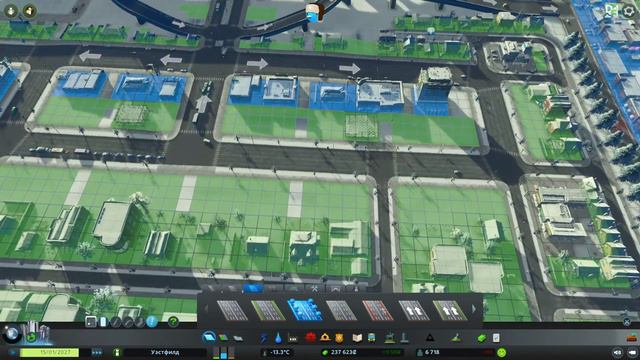This screenshot has width=640, height=360.
Task: Select the green one-way road with arrows
Action: point(450,310)
